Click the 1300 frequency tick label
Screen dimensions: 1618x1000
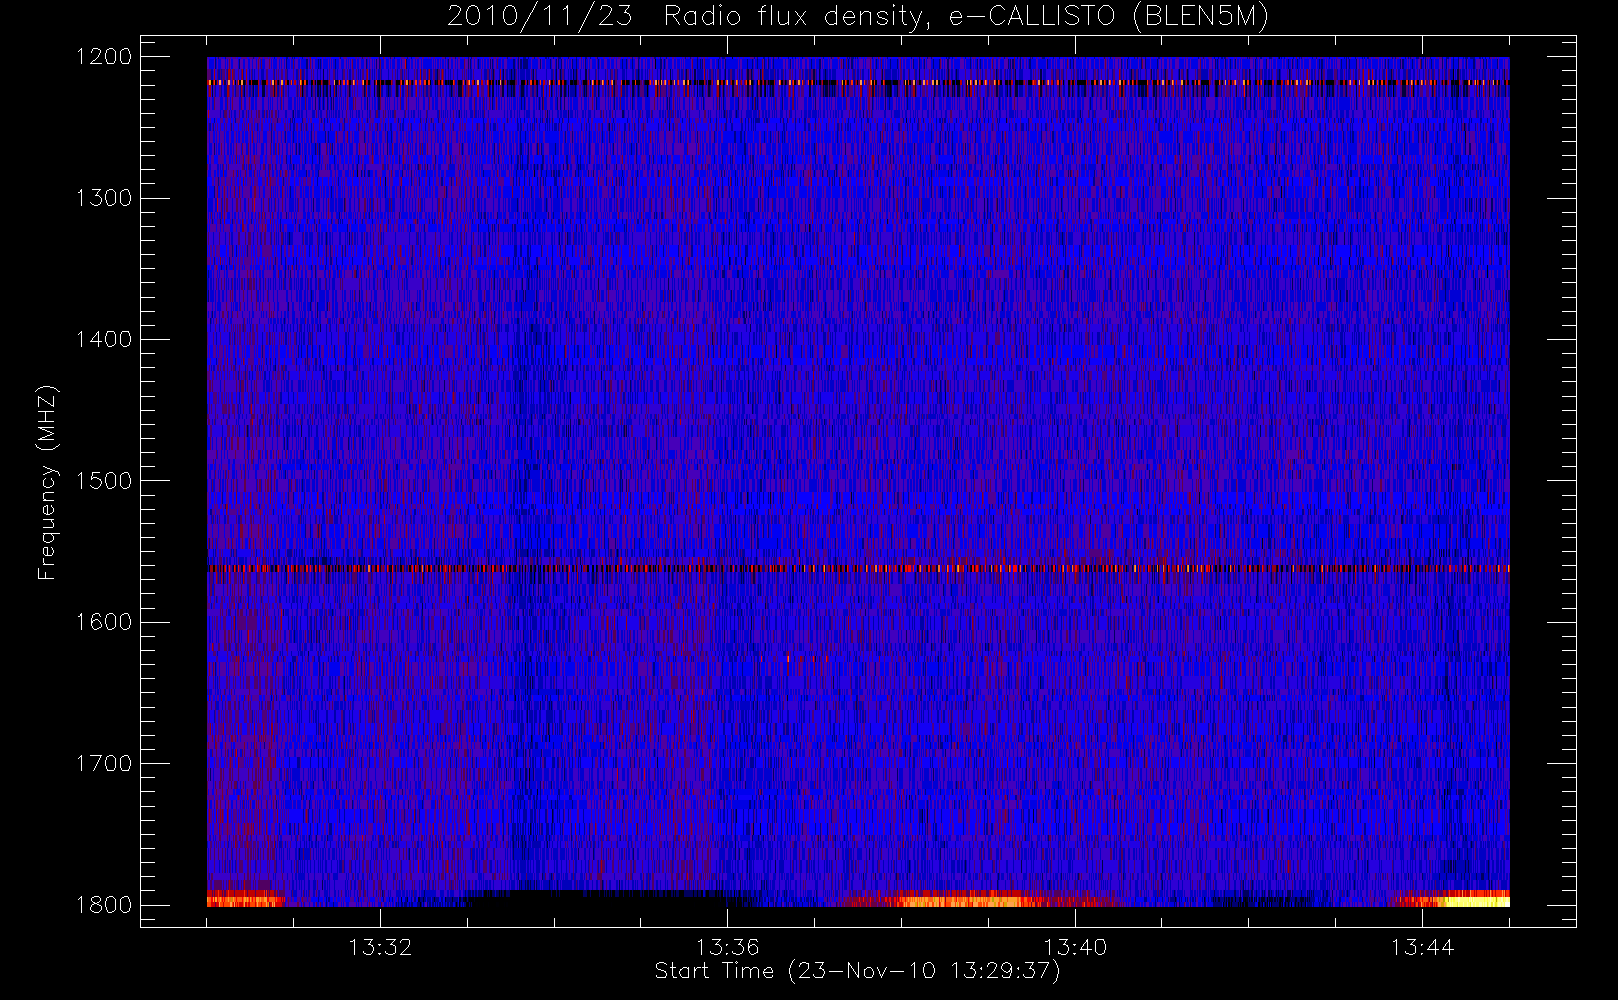click(104, 198)
